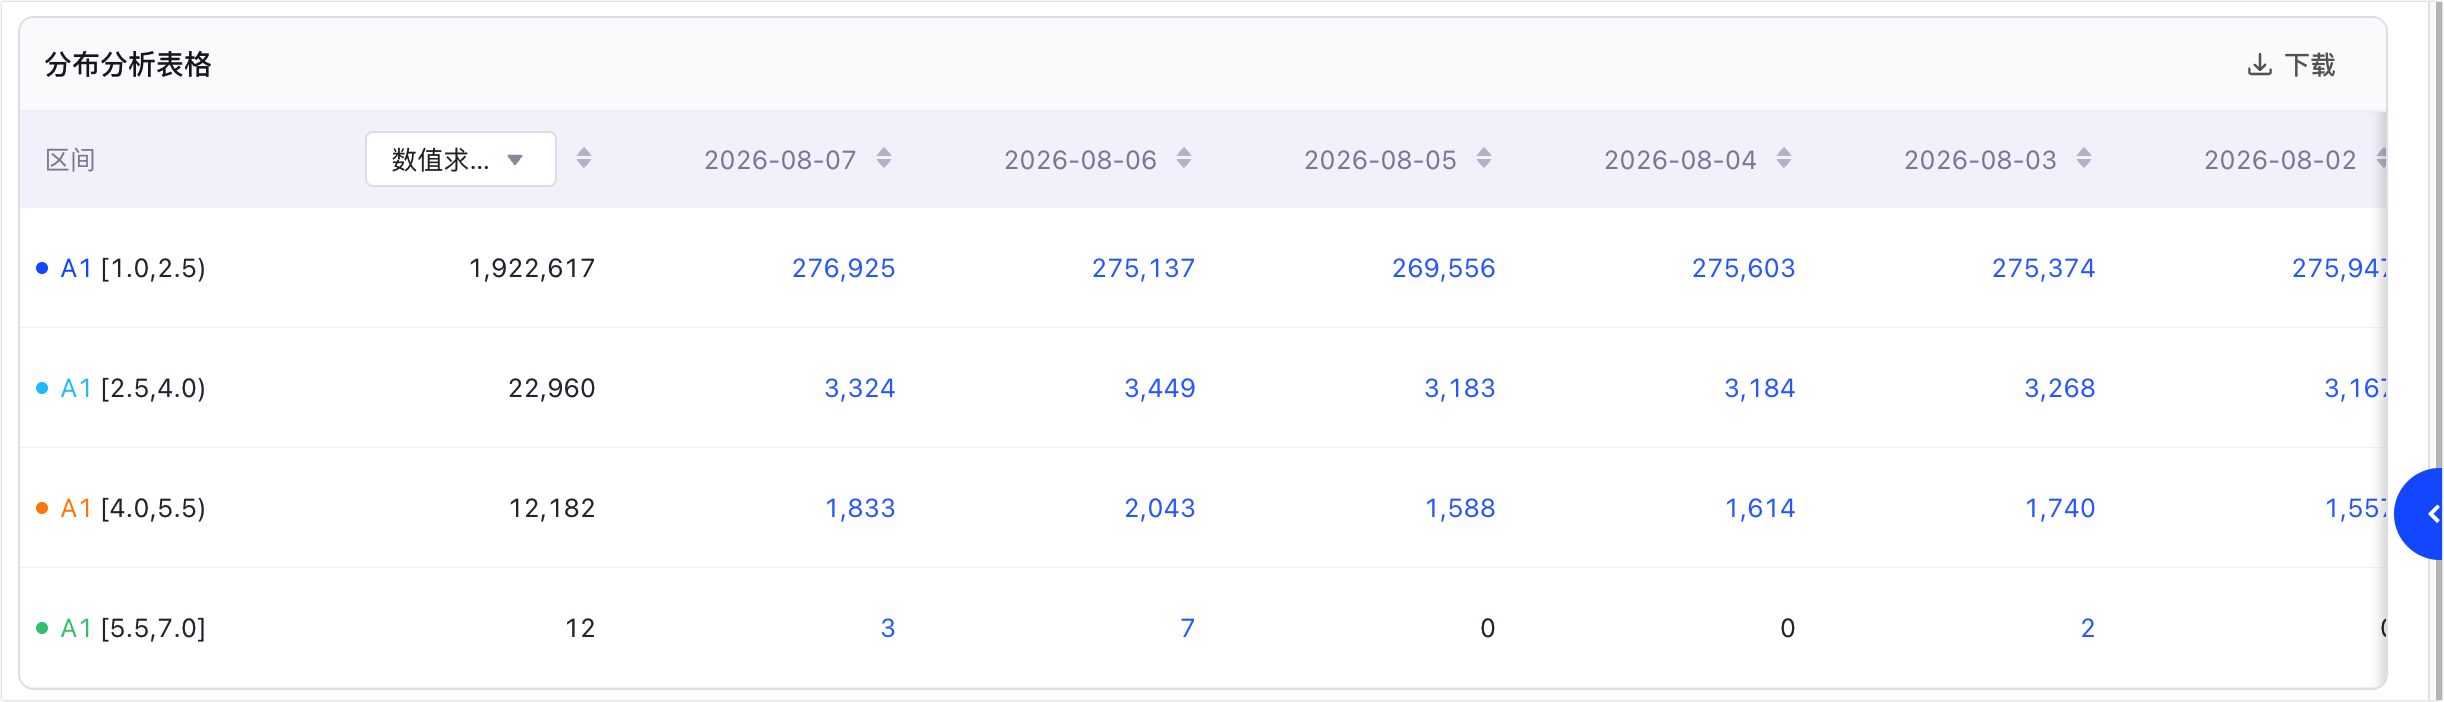Sort by the 2026-08-05 column

coord(1484,158)
